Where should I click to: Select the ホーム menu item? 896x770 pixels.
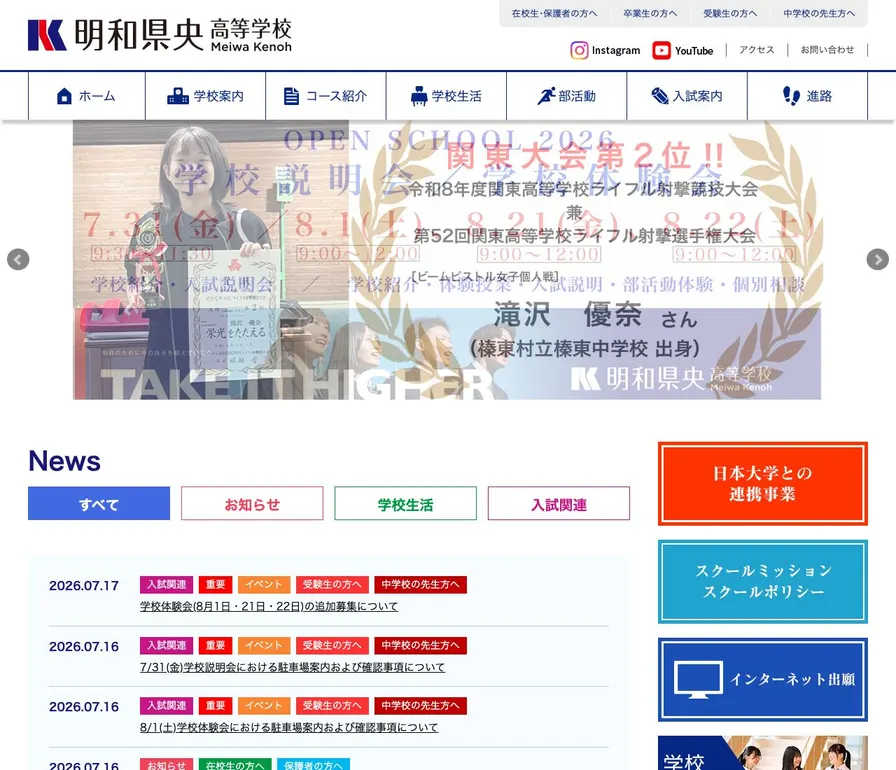pyautogui.click(x=87, y=96)
